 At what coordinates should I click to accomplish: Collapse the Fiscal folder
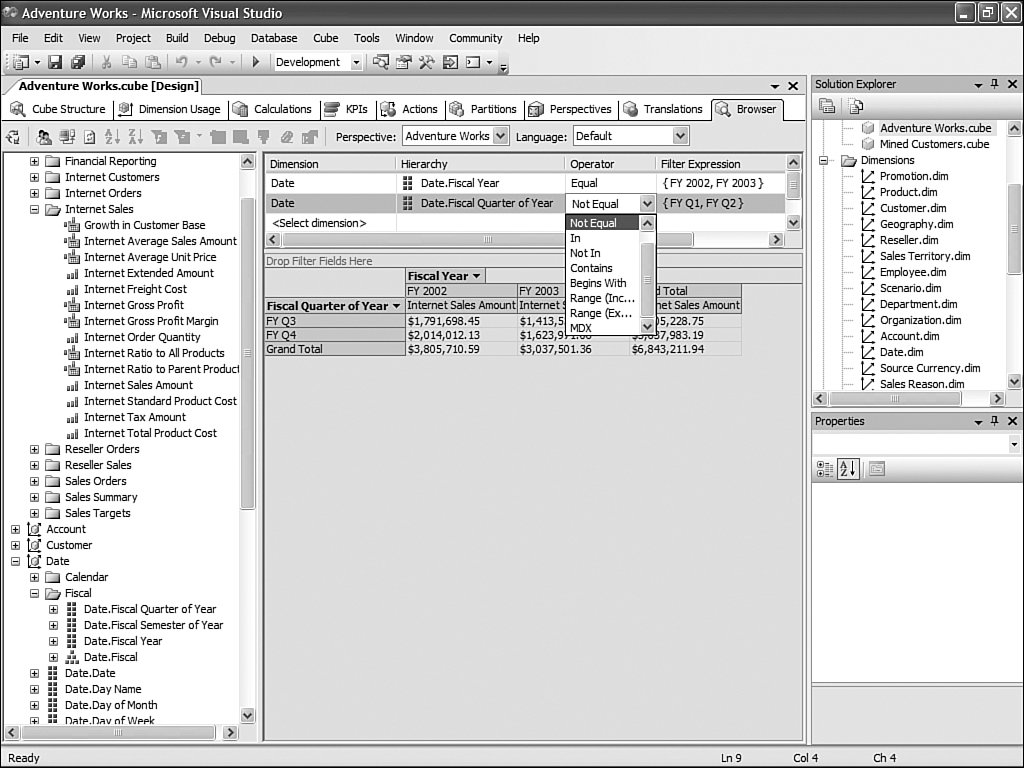pyautogui.click(x=35, y=594)
